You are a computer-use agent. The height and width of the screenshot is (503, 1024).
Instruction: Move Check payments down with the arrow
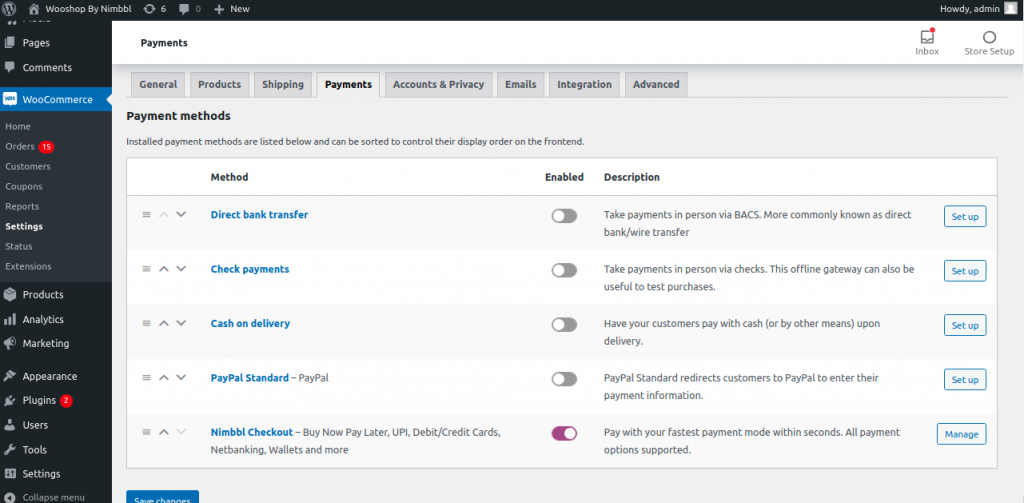coord(182,268)
